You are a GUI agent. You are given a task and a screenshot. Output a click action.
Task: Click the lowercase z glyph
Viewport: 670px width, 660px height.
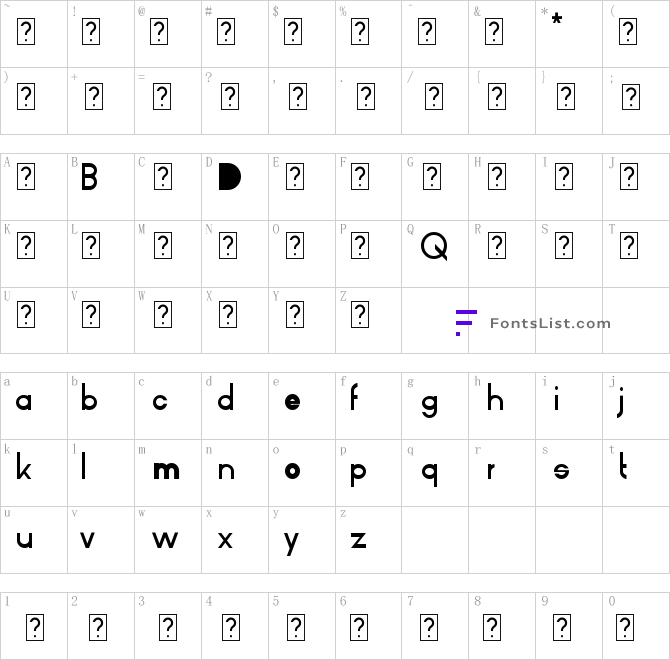(x=359, y=540)
